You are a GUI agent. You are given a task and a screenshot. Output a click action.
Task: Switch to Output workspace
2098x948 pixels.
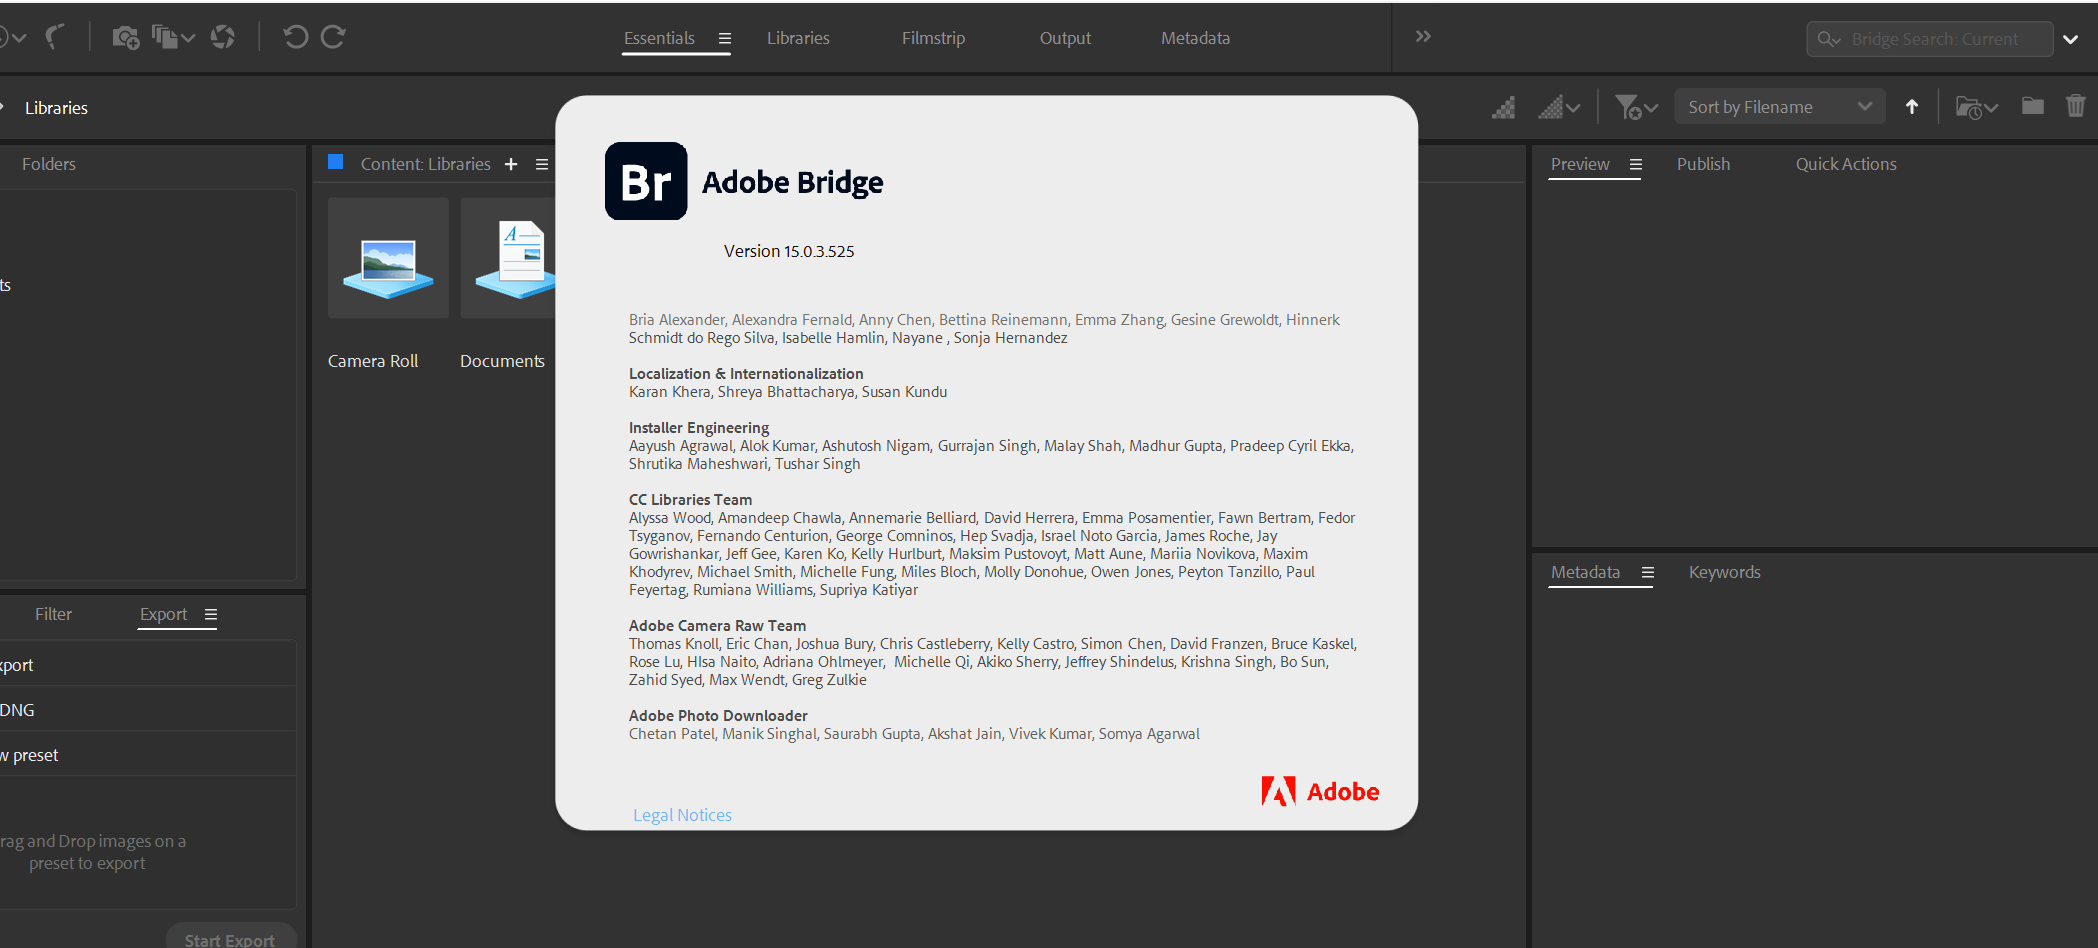[1065, 38]
